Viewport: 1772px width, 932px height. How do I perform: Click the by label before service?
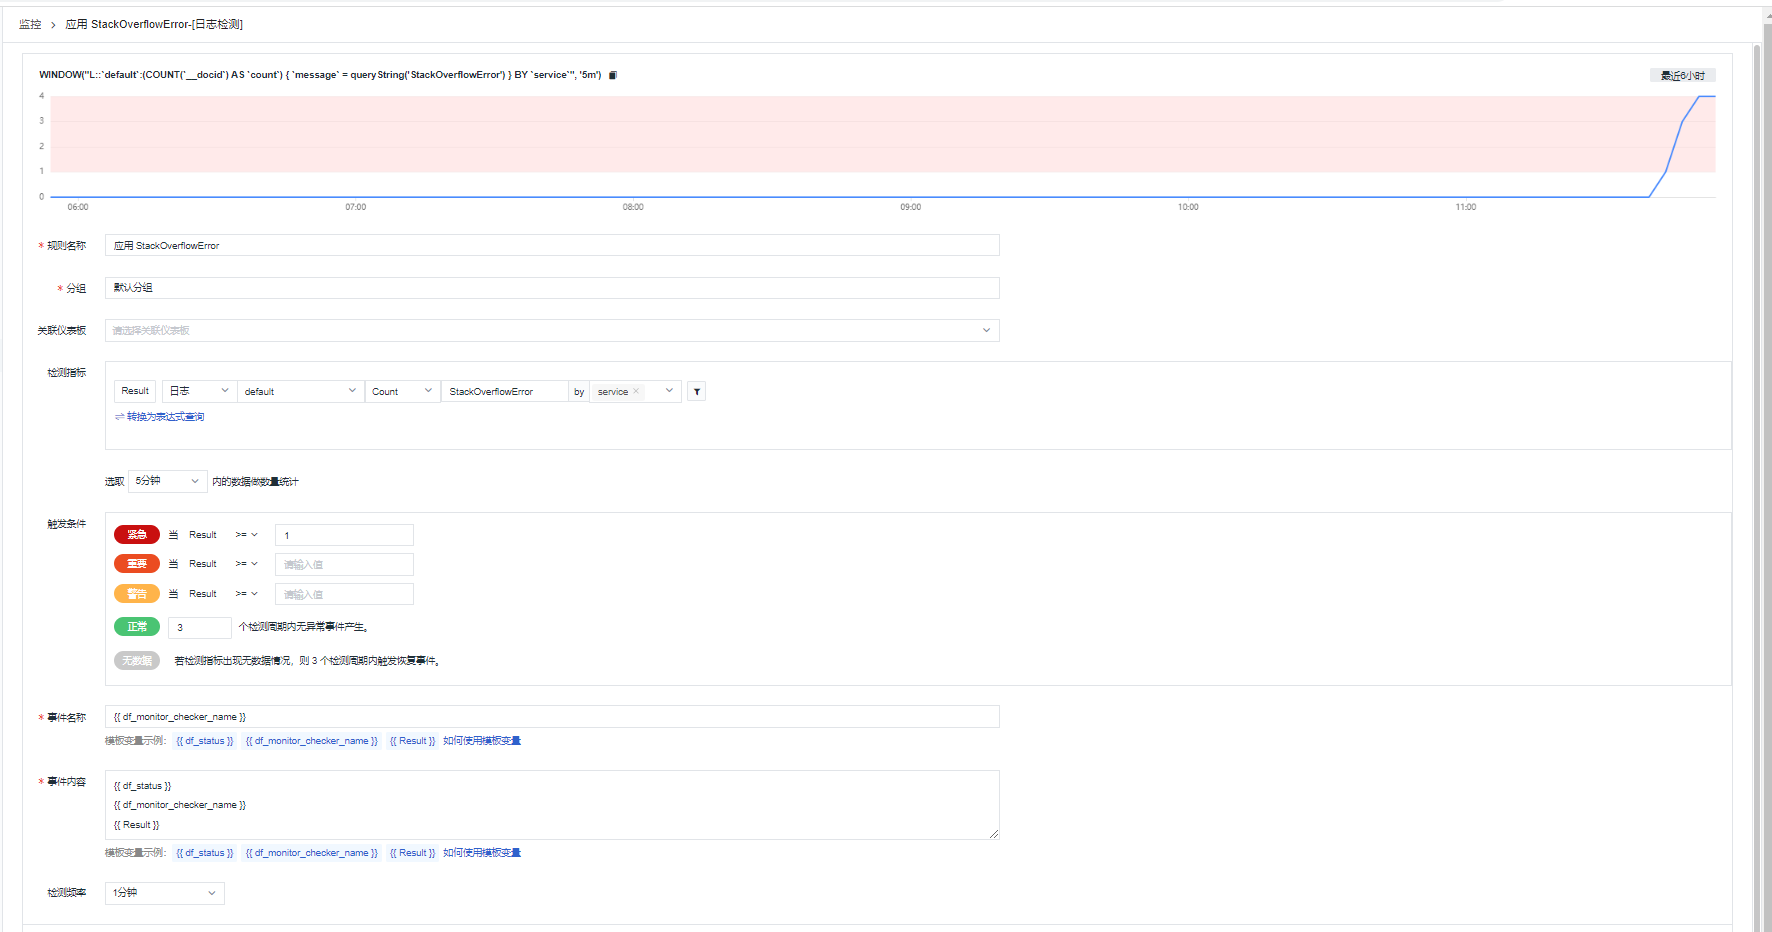[579, 392]
